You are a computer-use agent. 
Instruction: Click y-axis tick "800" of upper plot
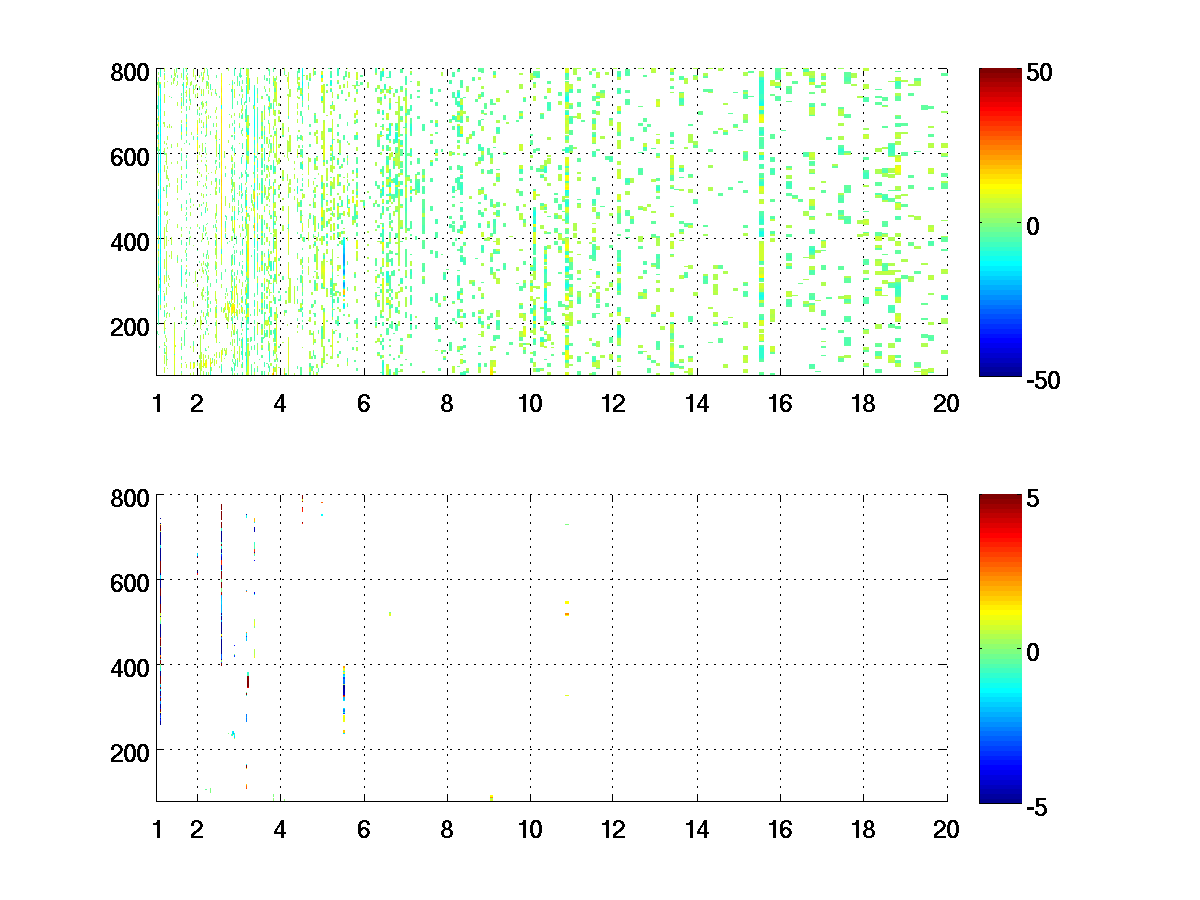click(x=131, y=72)
